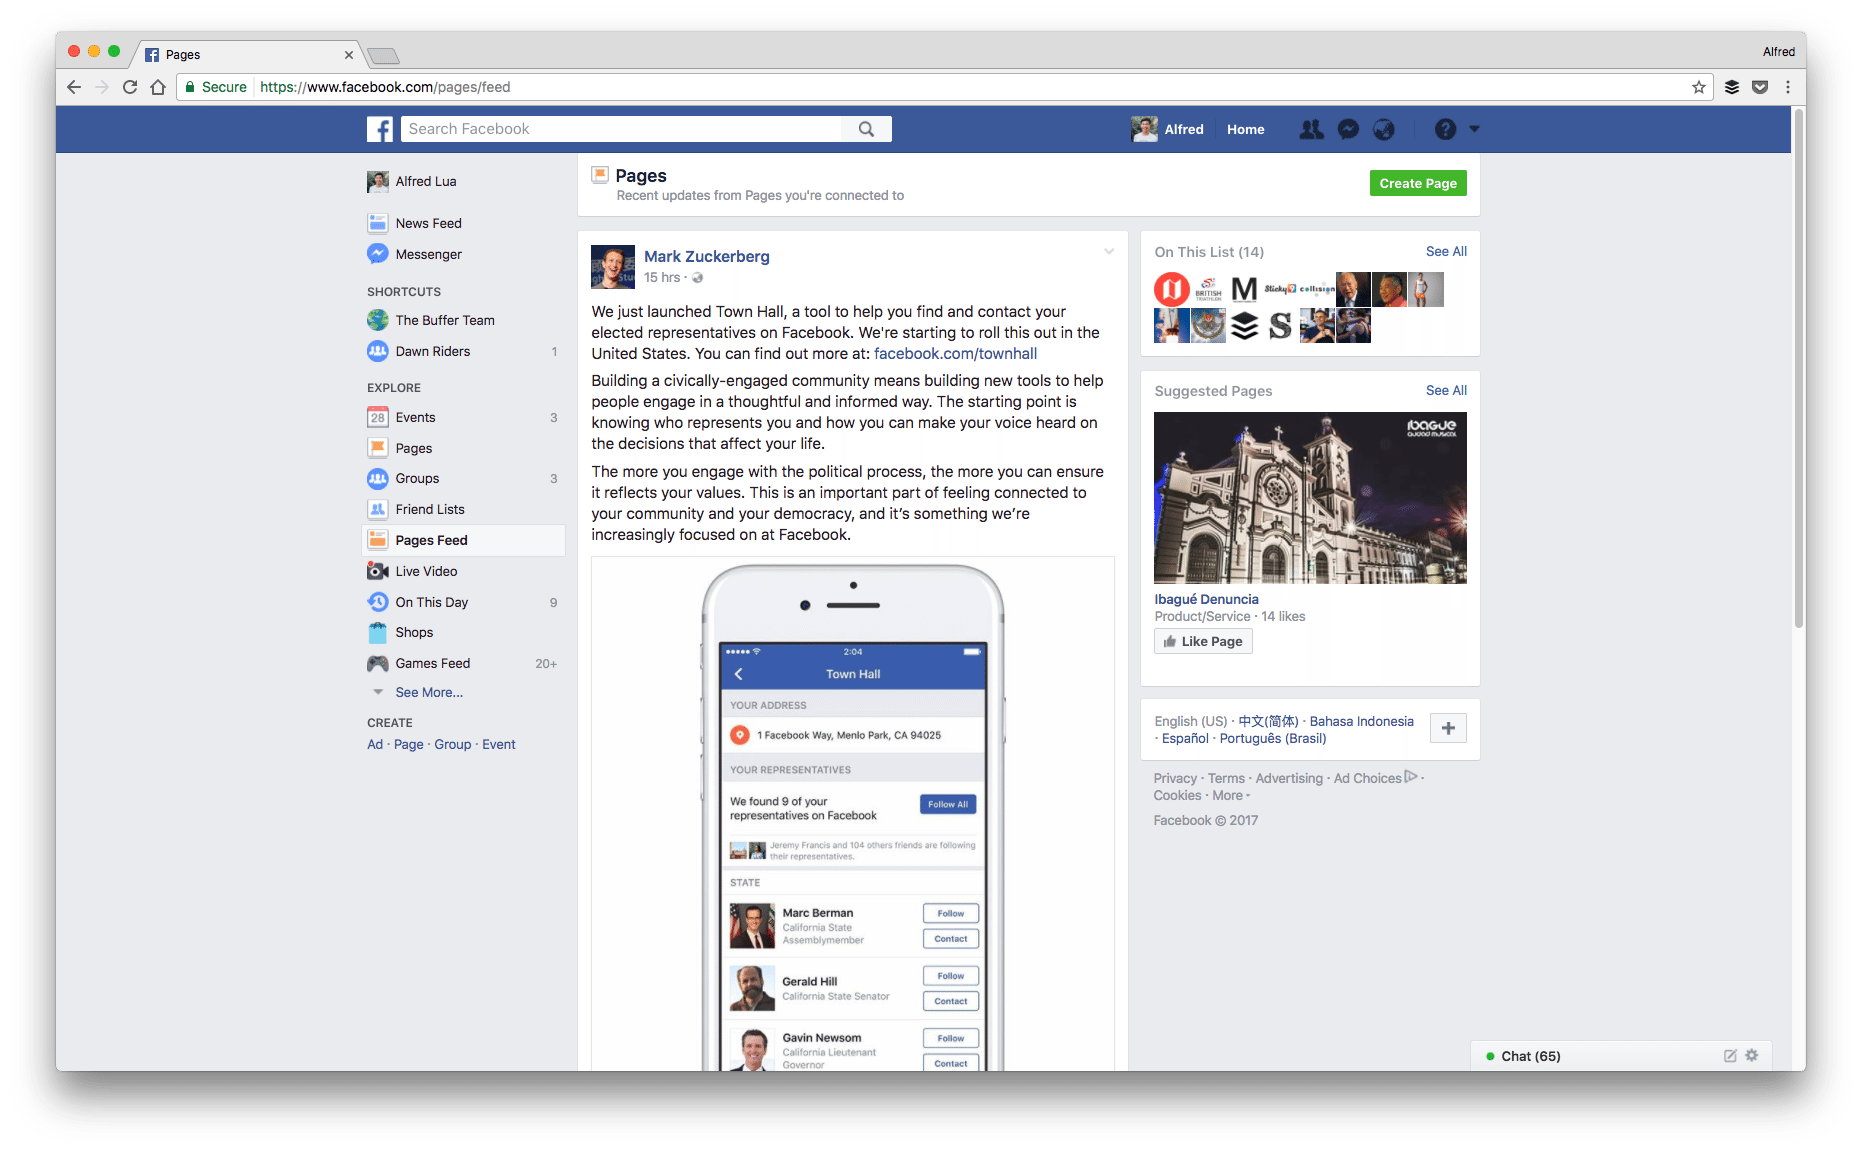Viewport: 1862px width, 1151px height.
Task: Open the facebook.com/townhall link
Action: [x=954, y=353]
